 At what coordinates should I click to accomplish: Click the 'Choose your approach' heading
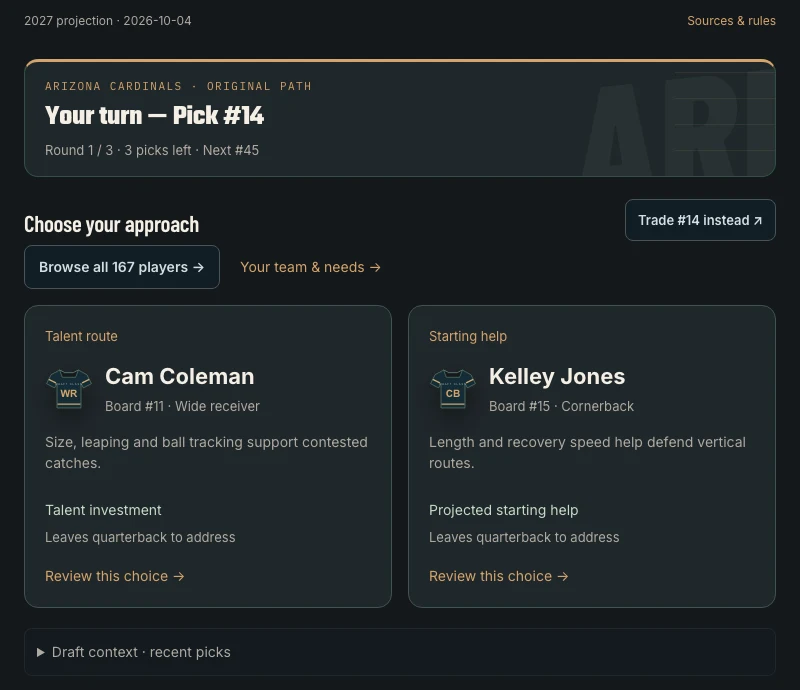[112, 225]
